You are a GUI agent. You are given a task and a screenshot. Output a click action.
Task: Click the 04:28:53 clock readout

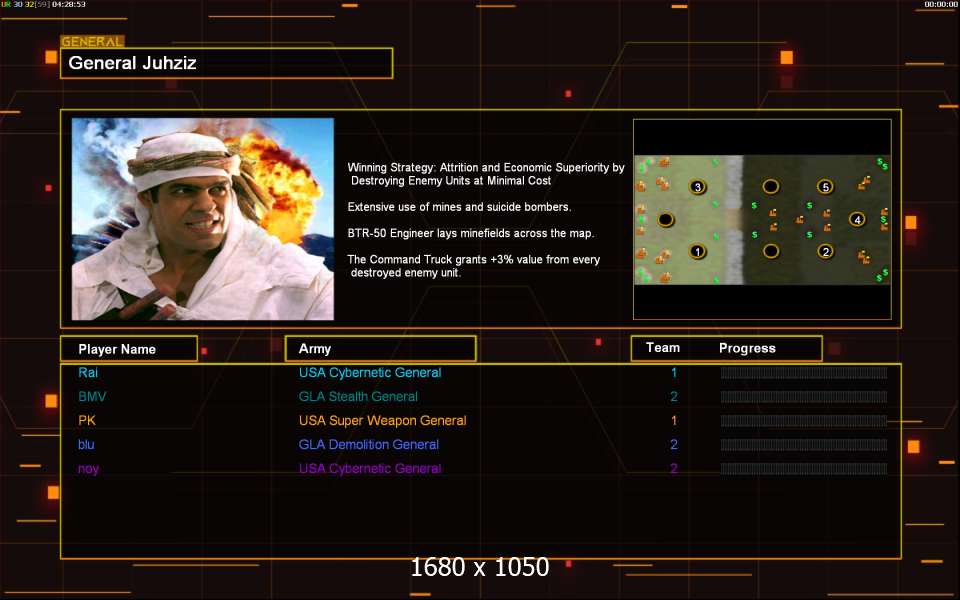69,4
